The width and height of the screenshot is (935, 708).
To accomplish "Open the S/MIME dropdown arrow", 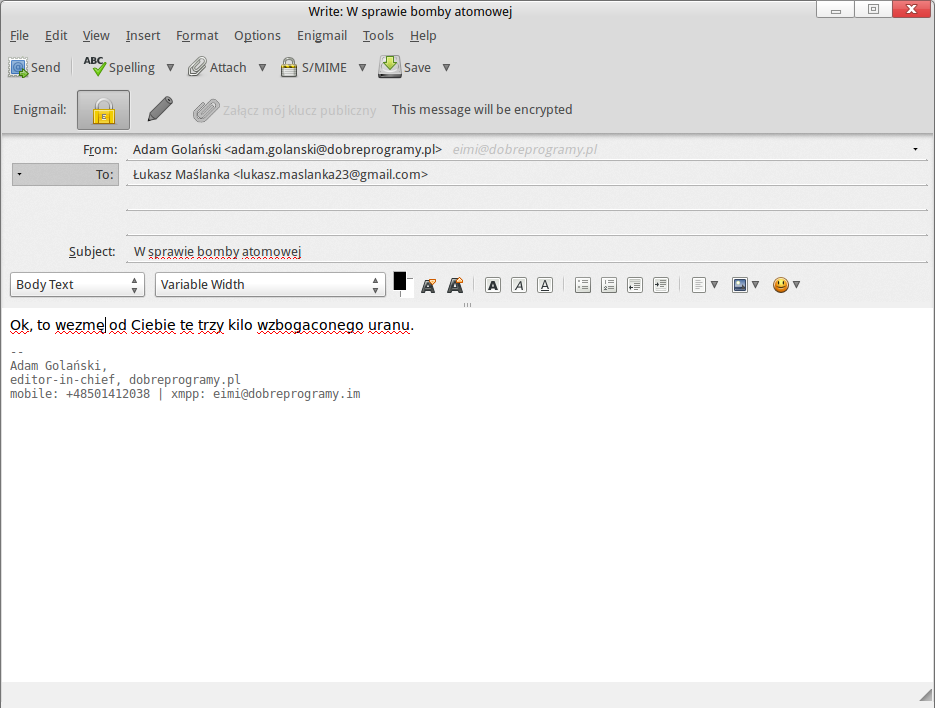I will tap(362, 67).
